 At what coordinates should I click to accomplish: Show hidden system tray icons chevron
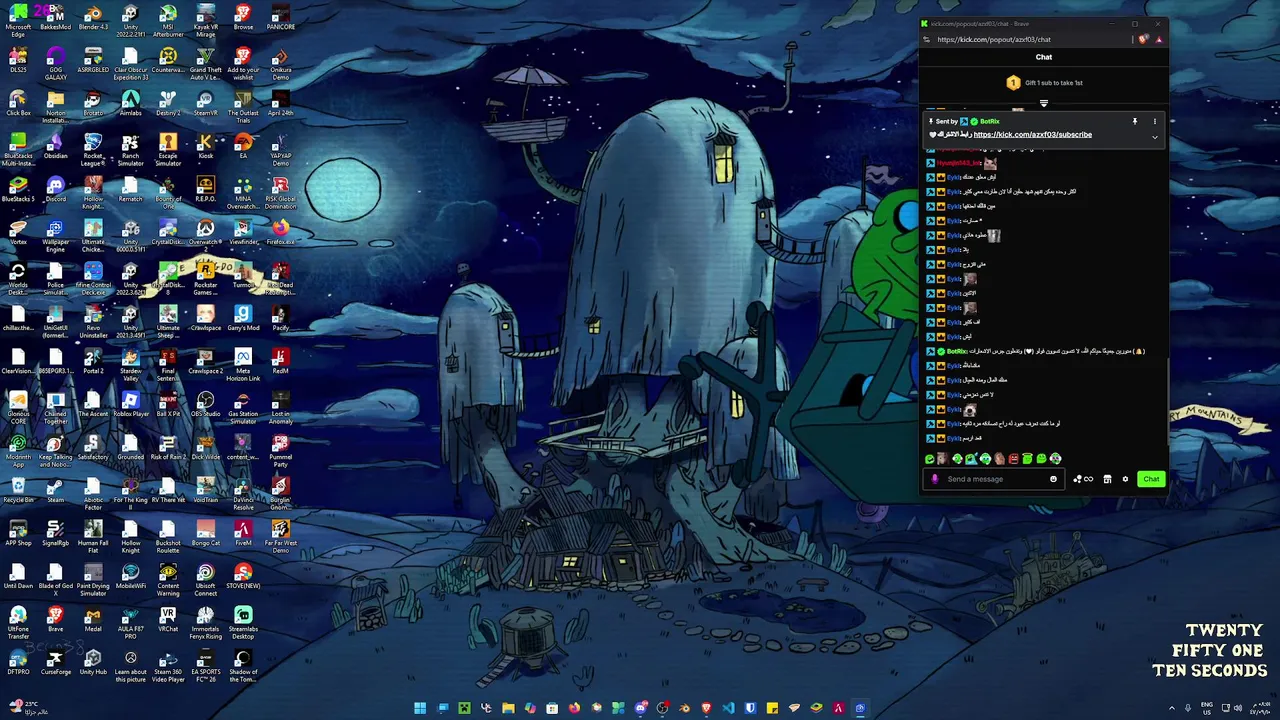click(1172, 708)
